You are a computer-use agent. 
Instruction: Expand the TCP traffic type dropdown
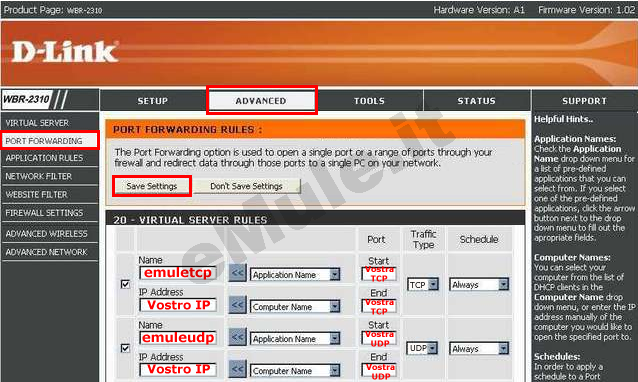point(423,284)
